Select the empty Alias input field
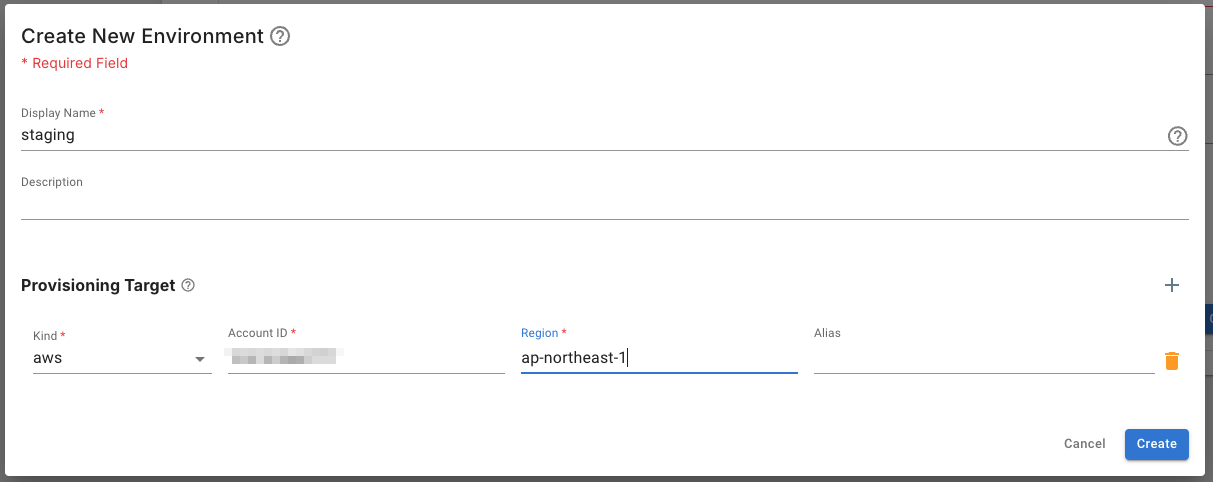The width and height of the screenshot is (1213, 482). click(x=983, y=357)
